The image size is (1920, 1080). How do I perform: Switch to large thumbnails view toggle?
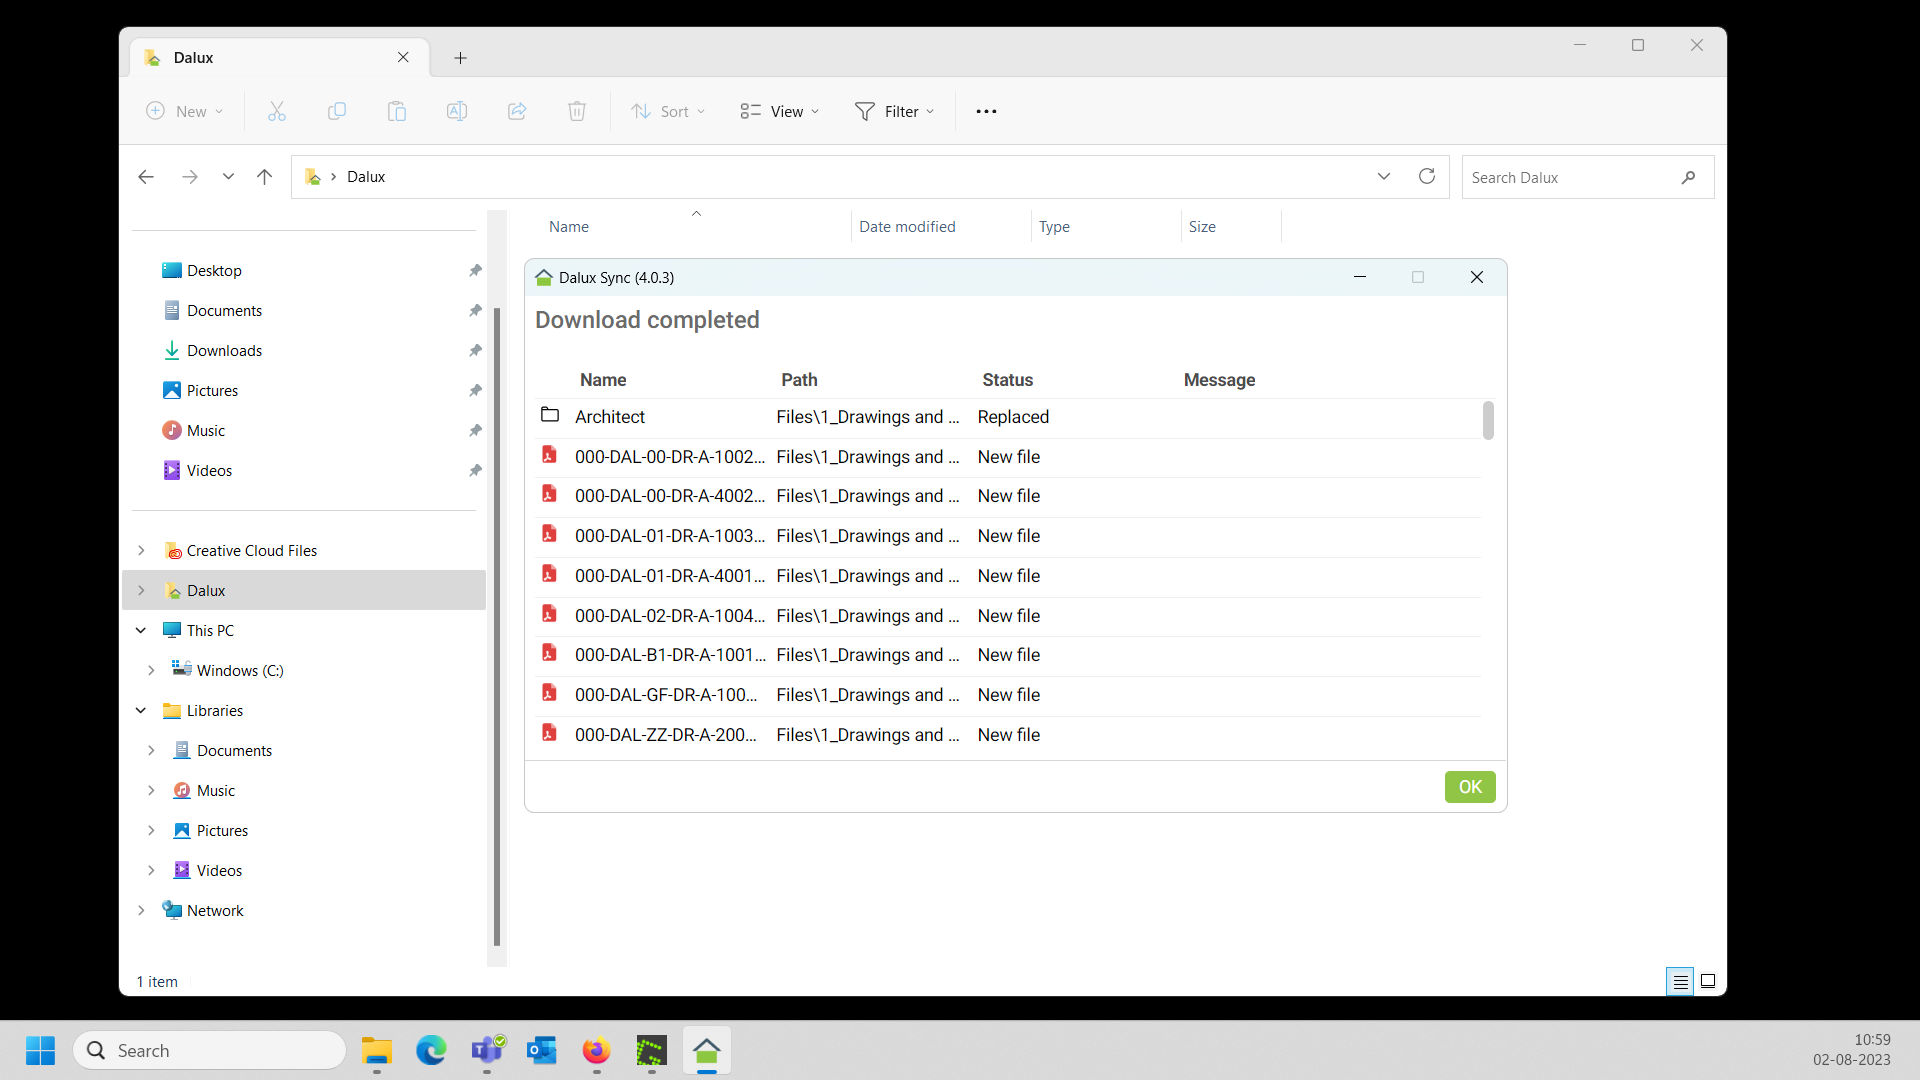click(1708, 981)
